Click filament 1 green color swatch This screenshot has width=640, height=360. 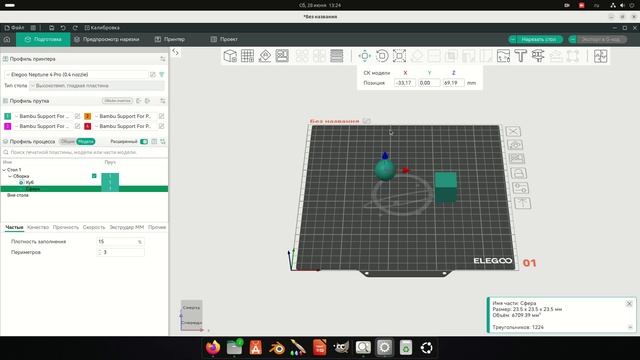[7, 116]
